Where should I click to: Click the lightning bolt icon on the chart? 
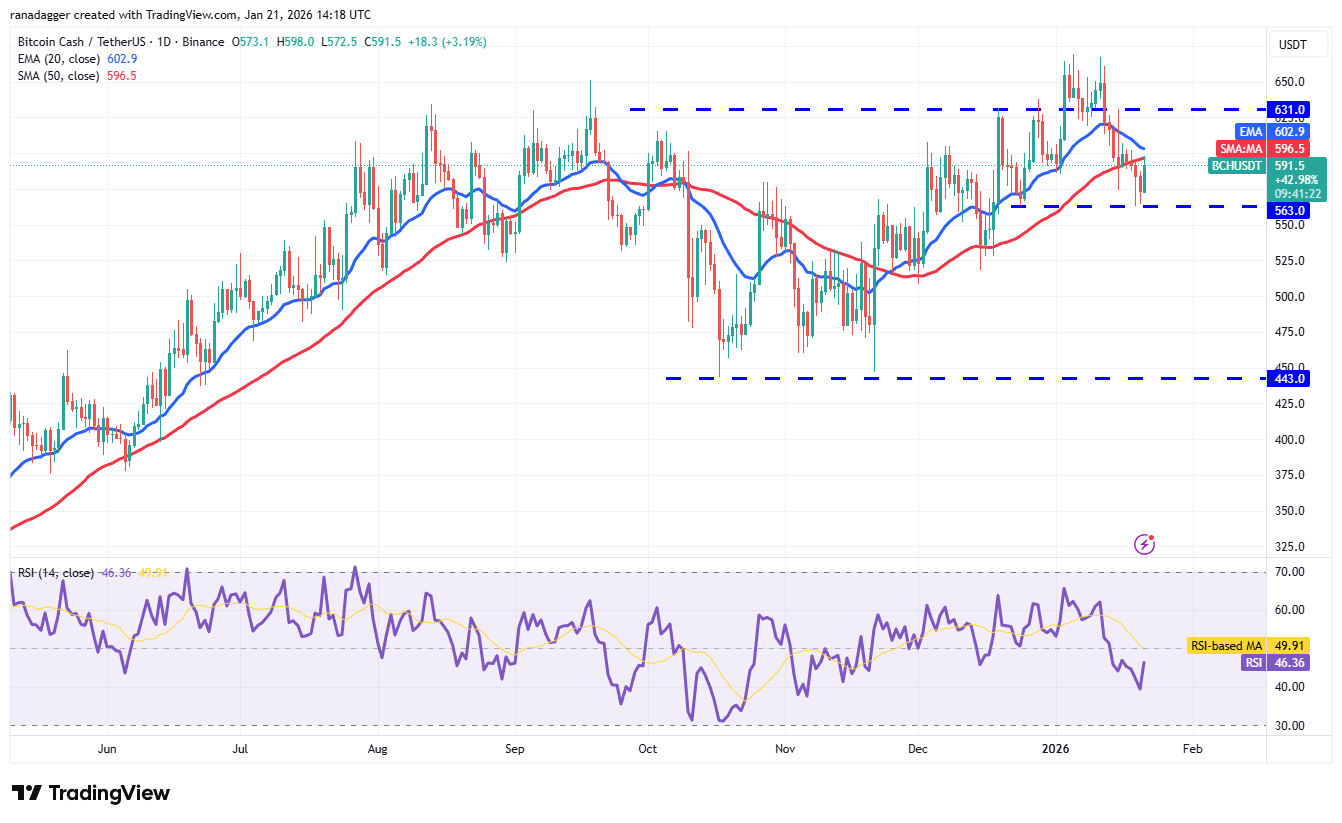(x=1143, y=543)
